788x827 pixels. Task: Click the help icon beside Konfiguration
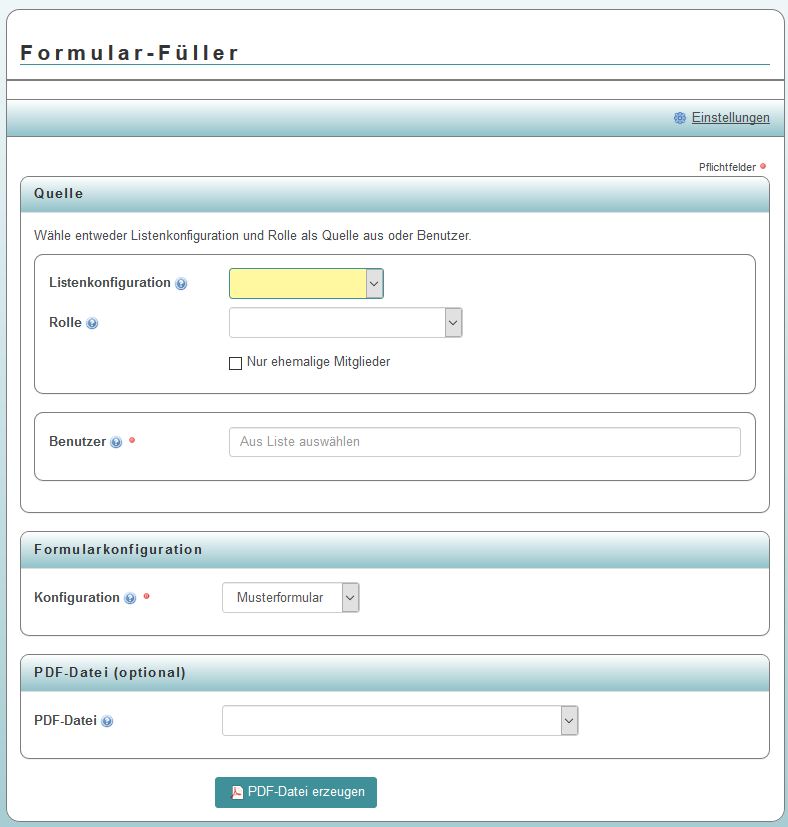point(130,598)
